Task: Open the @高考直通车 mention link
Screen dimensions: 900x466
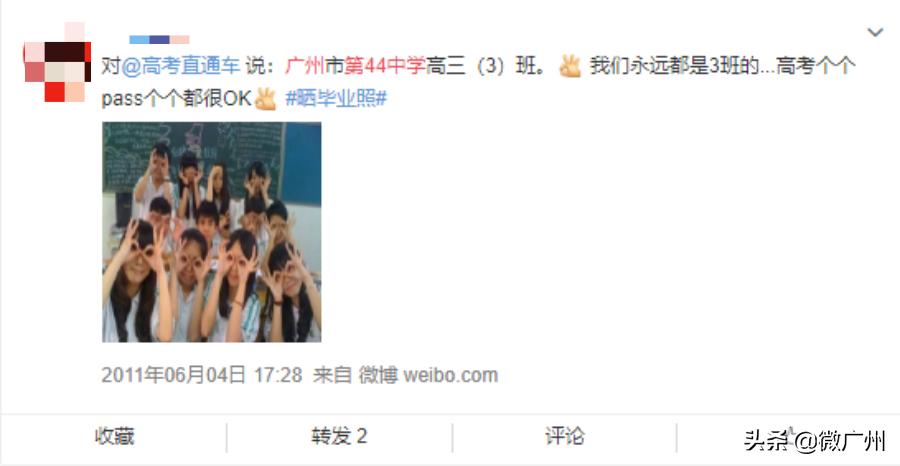Action: [180, 66]
